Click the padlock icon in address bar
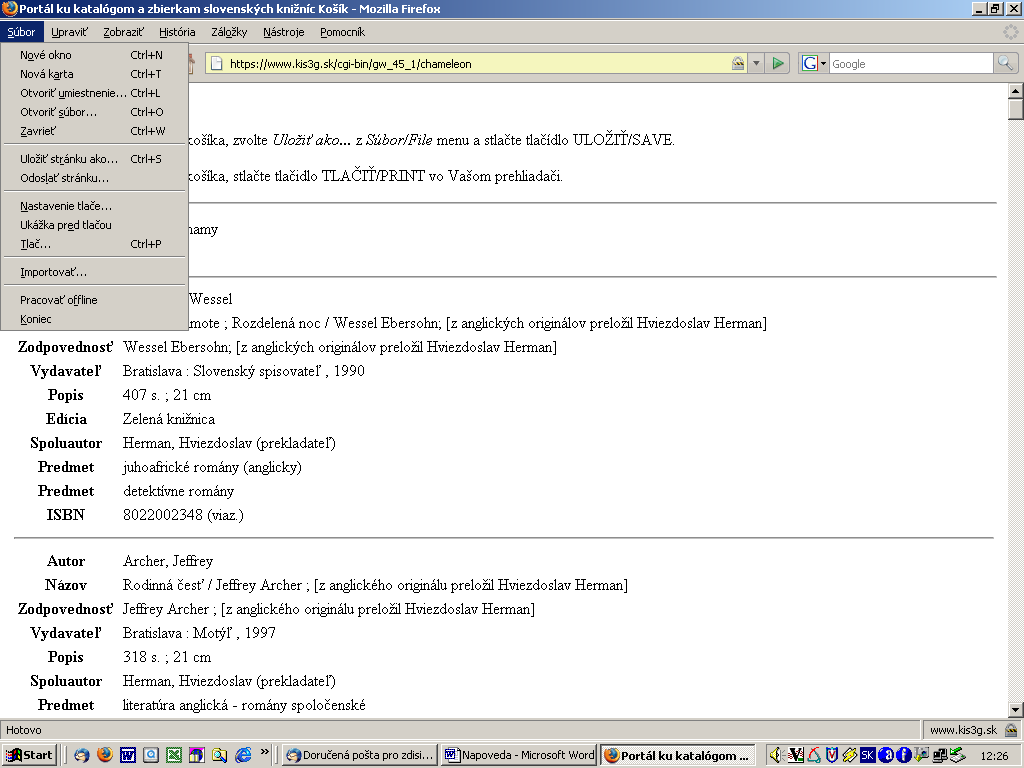 [x=737, y=63]
